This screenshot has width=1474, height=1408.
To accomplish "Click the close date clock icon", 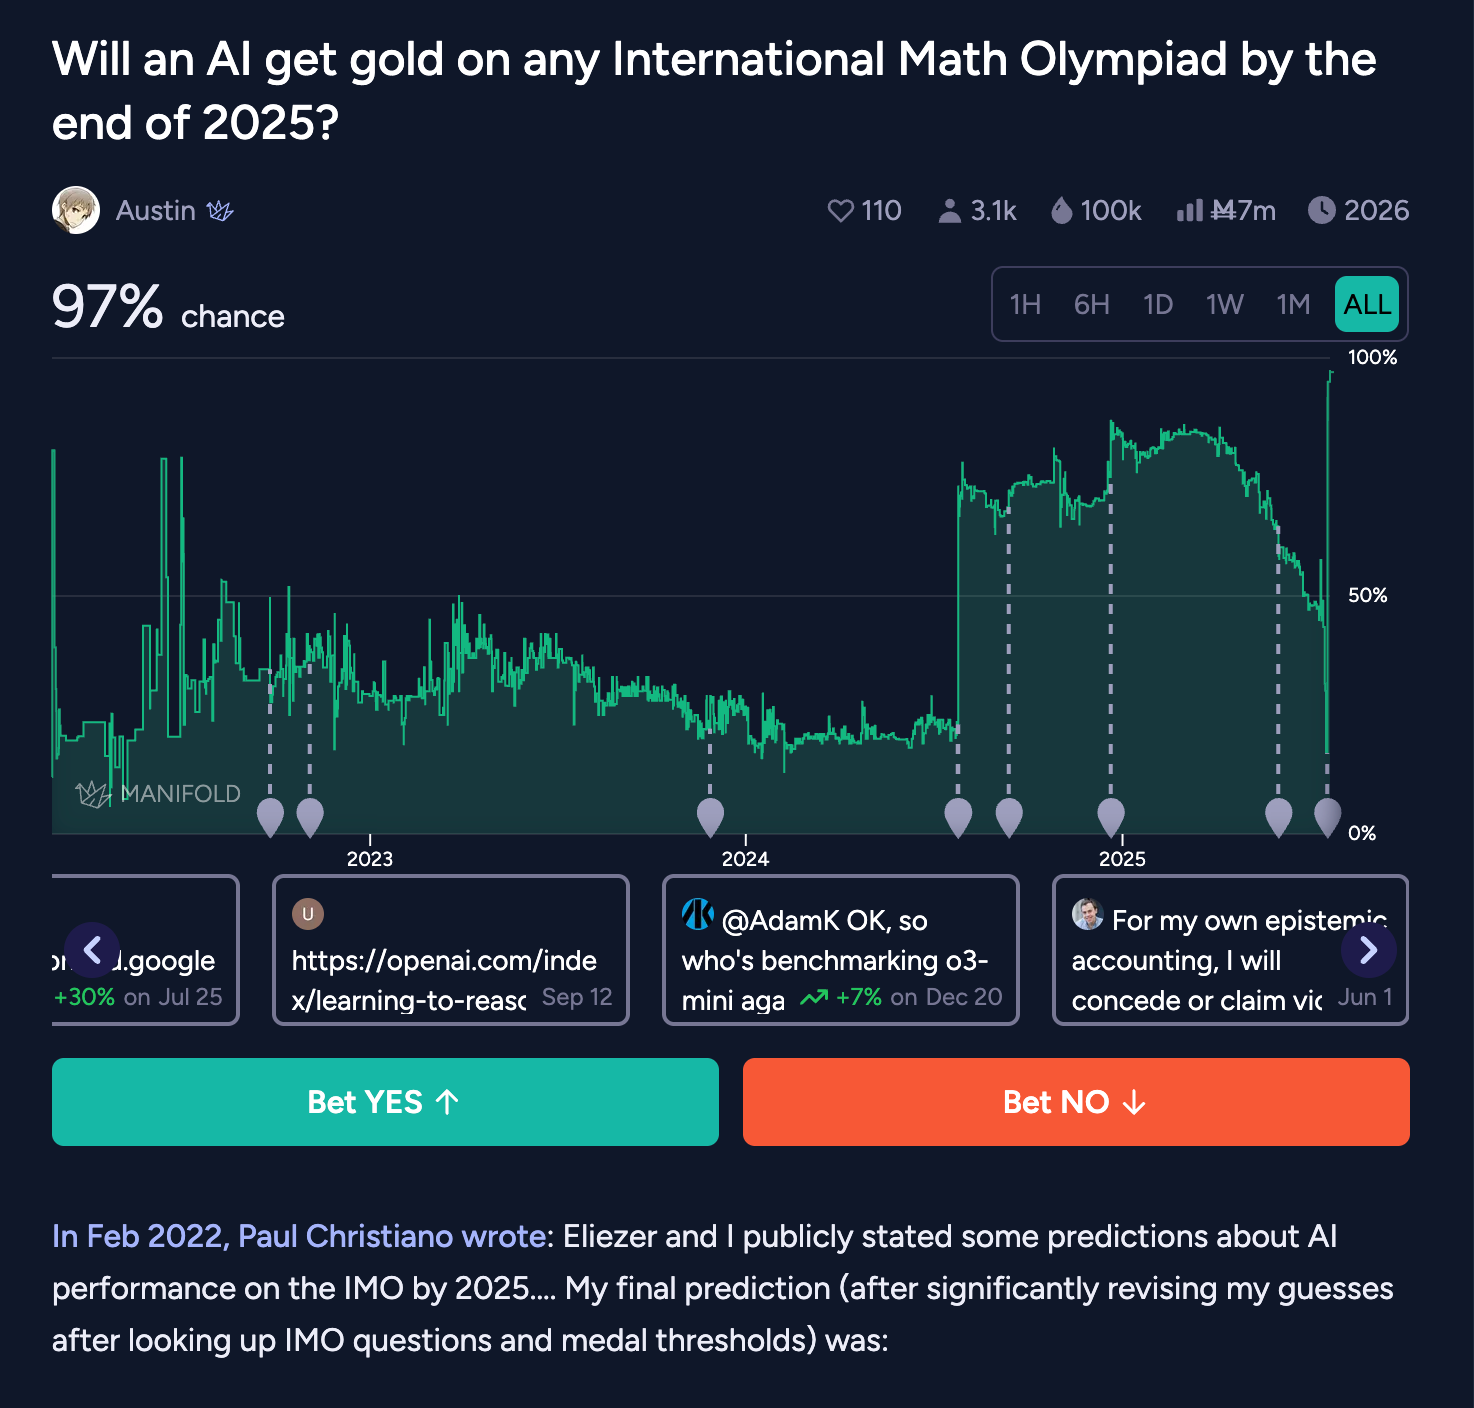I will pyautogui.click(x=1321, y=210).
